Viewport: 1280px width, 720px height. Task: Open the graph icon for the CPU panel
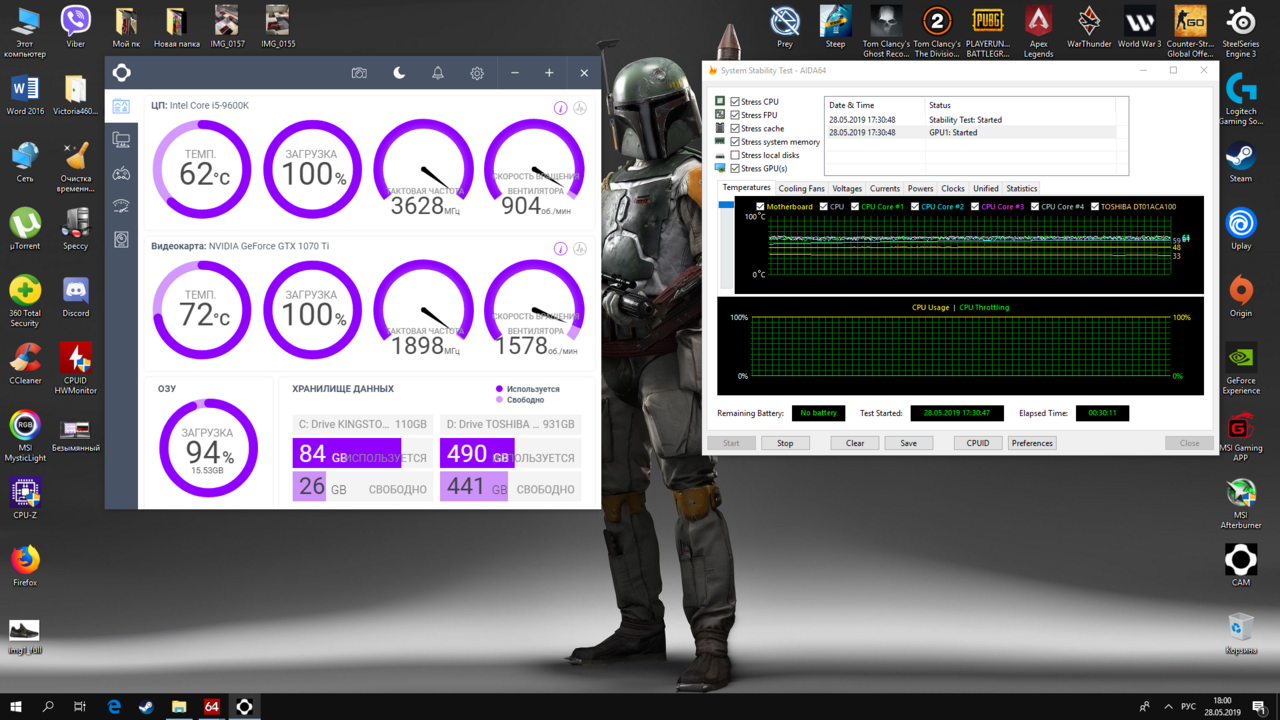(x=580, y=108)
